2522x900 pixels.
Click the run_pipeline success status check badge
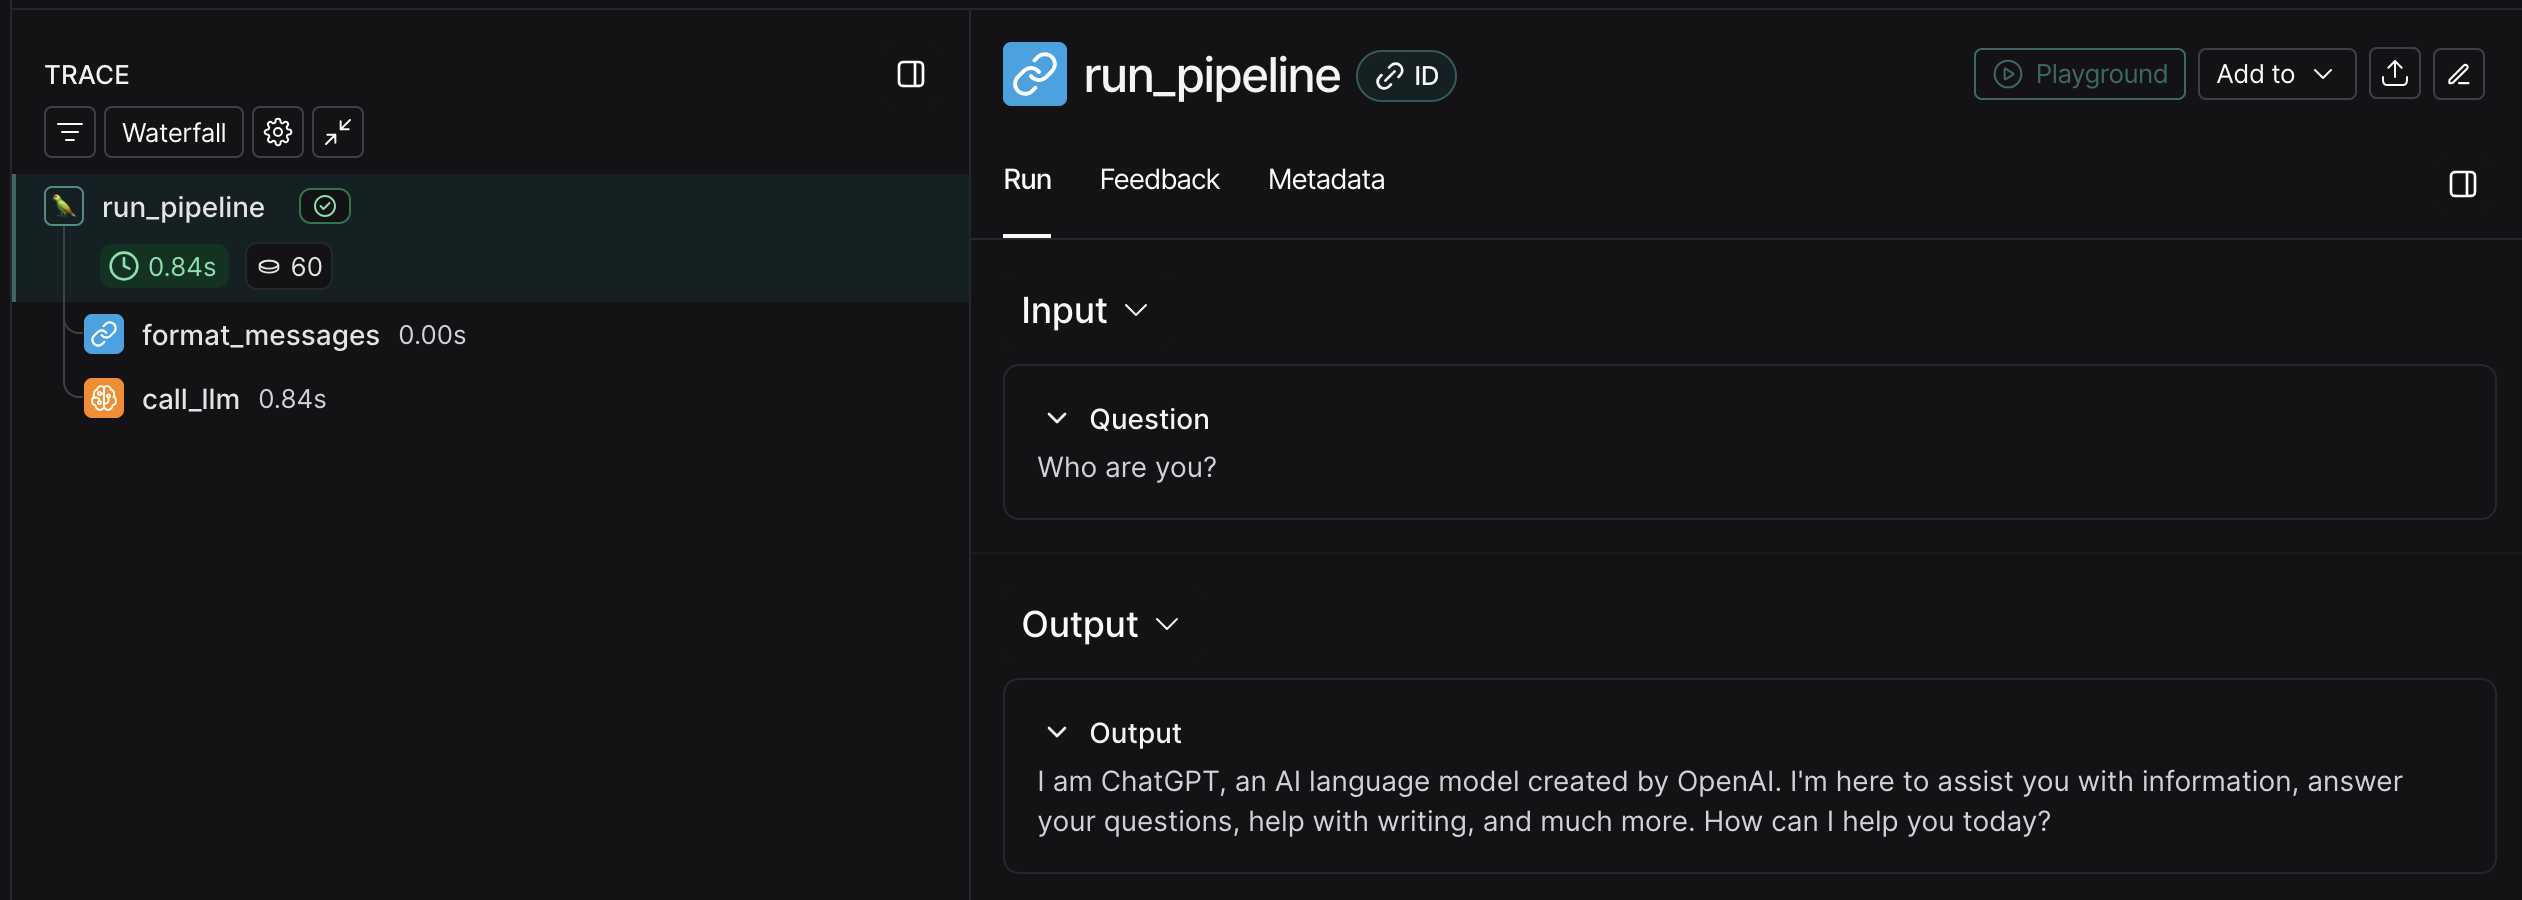[325, 206]
